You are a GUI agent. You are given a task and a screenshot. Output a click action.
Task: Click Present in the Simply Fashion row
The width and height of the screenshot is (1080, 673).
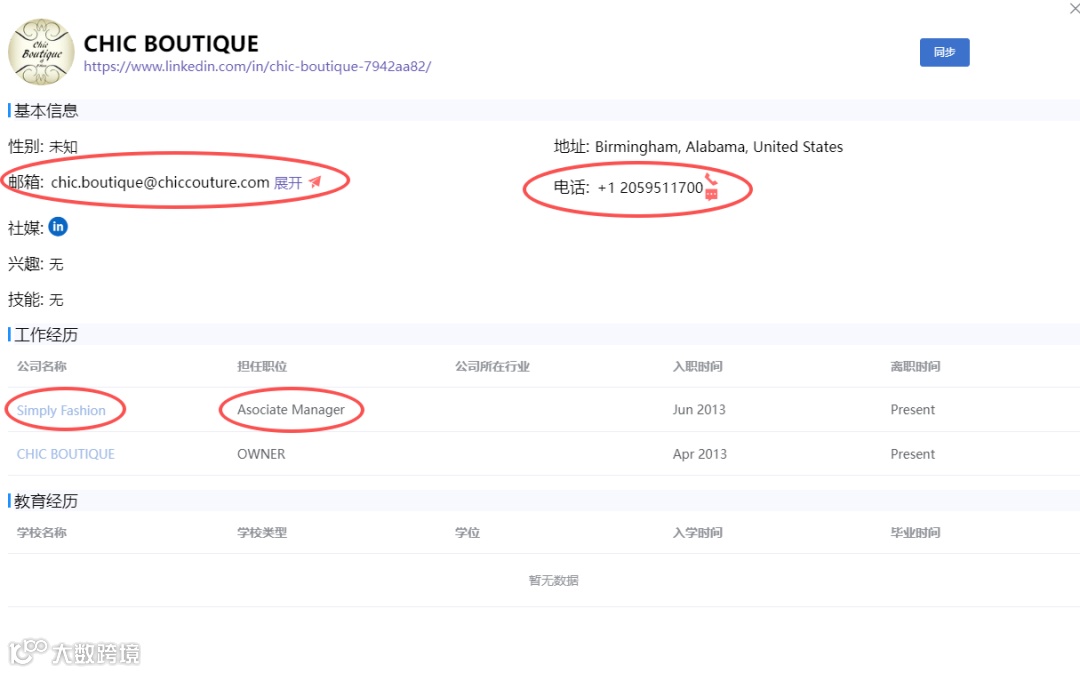click(x=912, y=410)
